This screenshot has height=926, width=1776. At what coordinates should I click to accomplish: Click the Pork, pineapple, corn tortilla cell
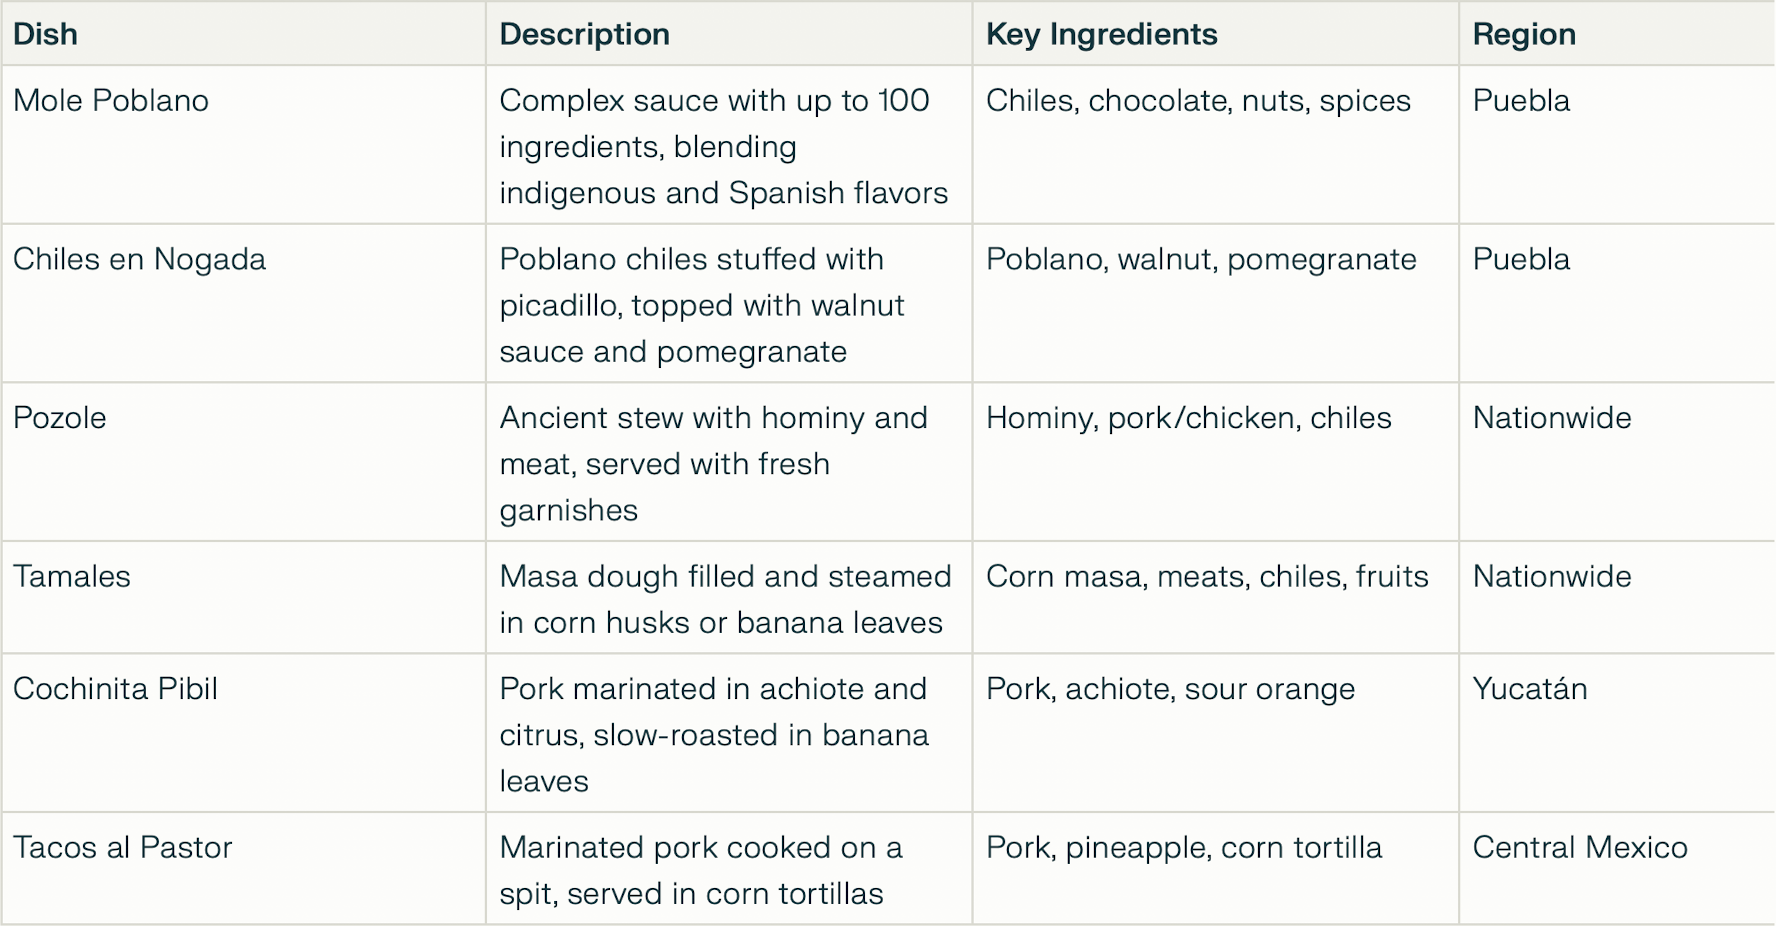tap(1215, 868)
